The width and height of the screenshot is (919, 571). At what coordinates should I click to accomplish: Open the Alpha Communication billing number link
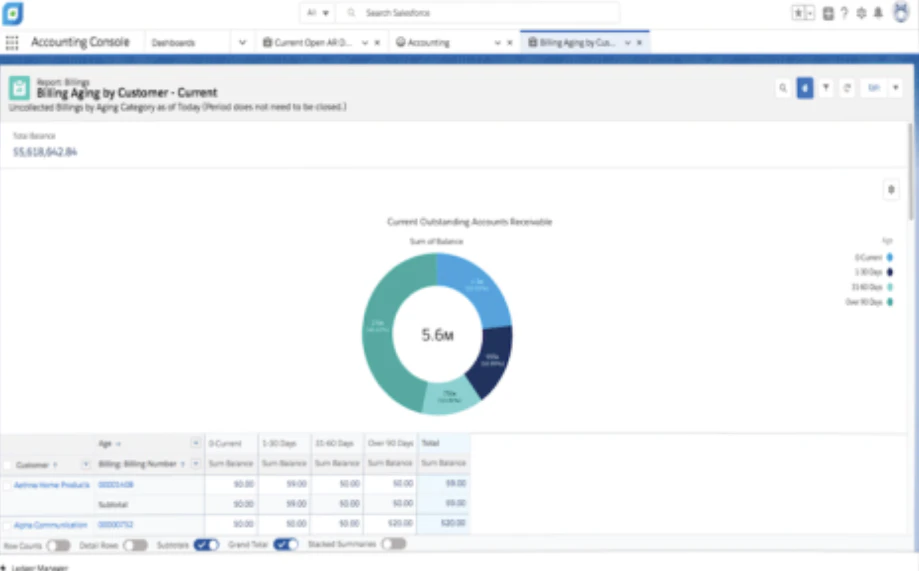[x=115, y=525]
